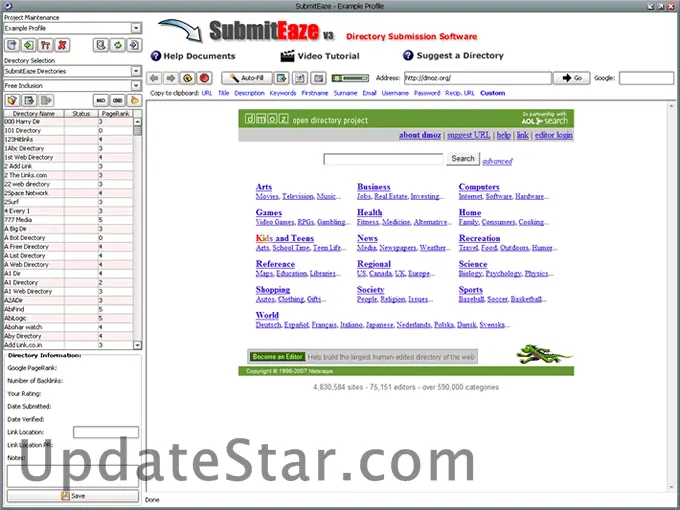This screenshot has height=510, width=680.
Task: Click the Help Documents heading text
Action: 199,56
